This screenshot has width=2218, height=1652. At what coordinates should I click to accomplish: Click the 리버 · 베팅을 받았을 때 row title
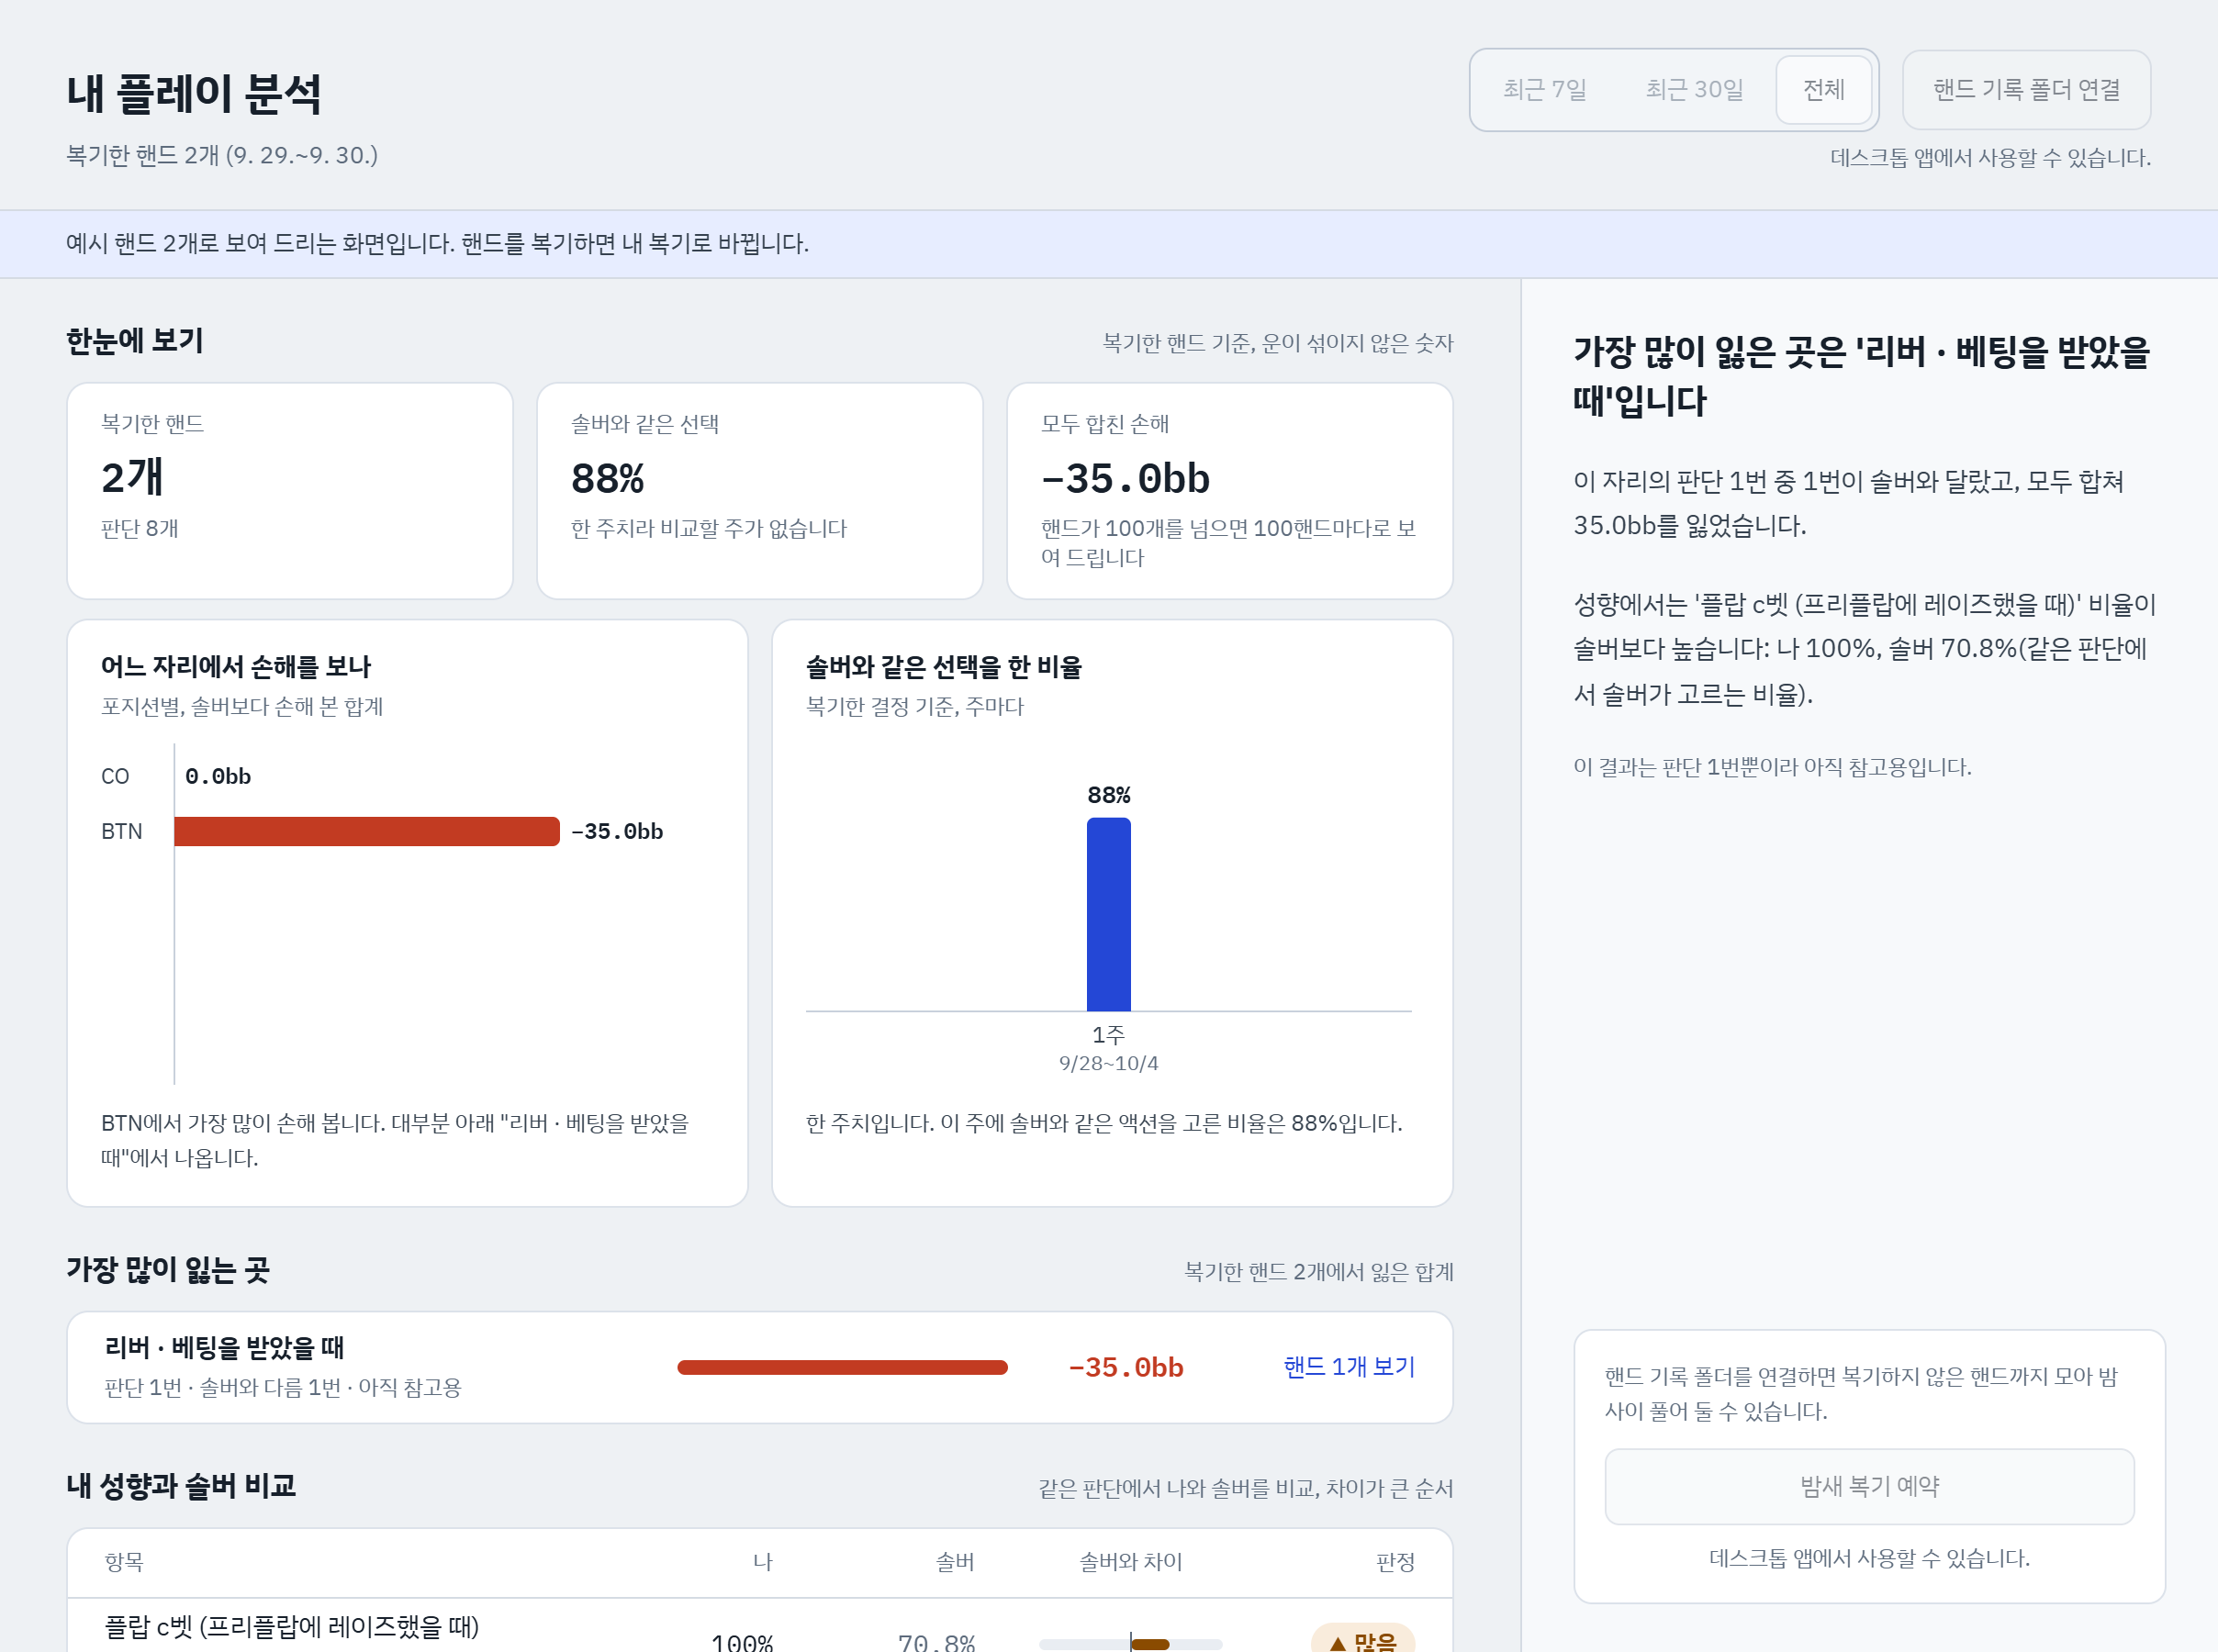click(x=224, y=1347)
